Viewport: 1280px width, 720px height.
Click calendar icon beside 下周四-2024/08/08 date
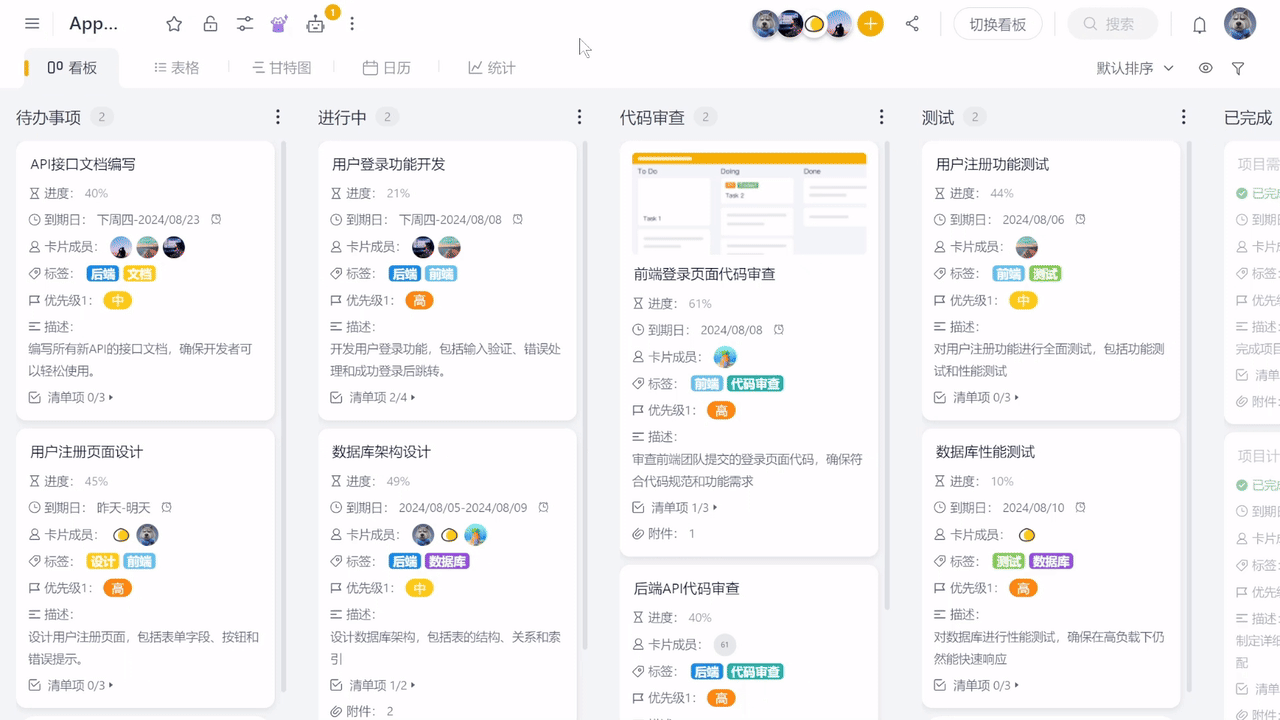(517, 219)
